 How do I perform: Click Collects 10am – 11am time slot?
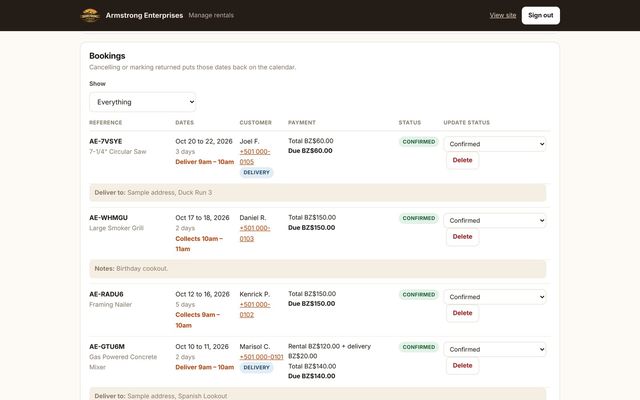pos(199,244)
